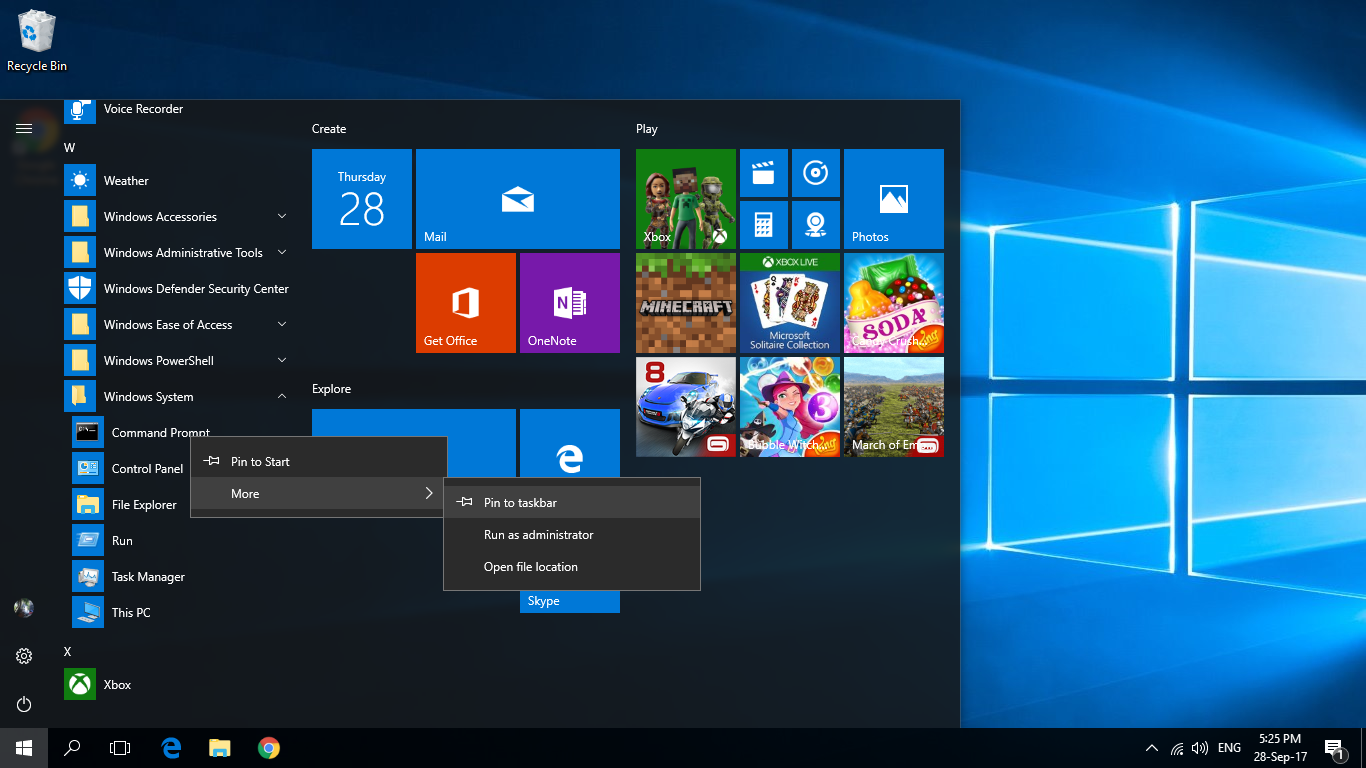Open the Camera small tile
The height and width of the screenshot is (768, 1366).
[x=816, y=225]
